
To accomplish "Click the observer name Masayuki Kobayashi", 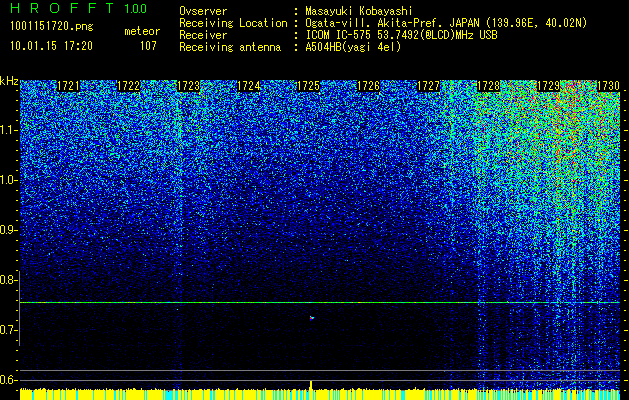I will [359, 11].
